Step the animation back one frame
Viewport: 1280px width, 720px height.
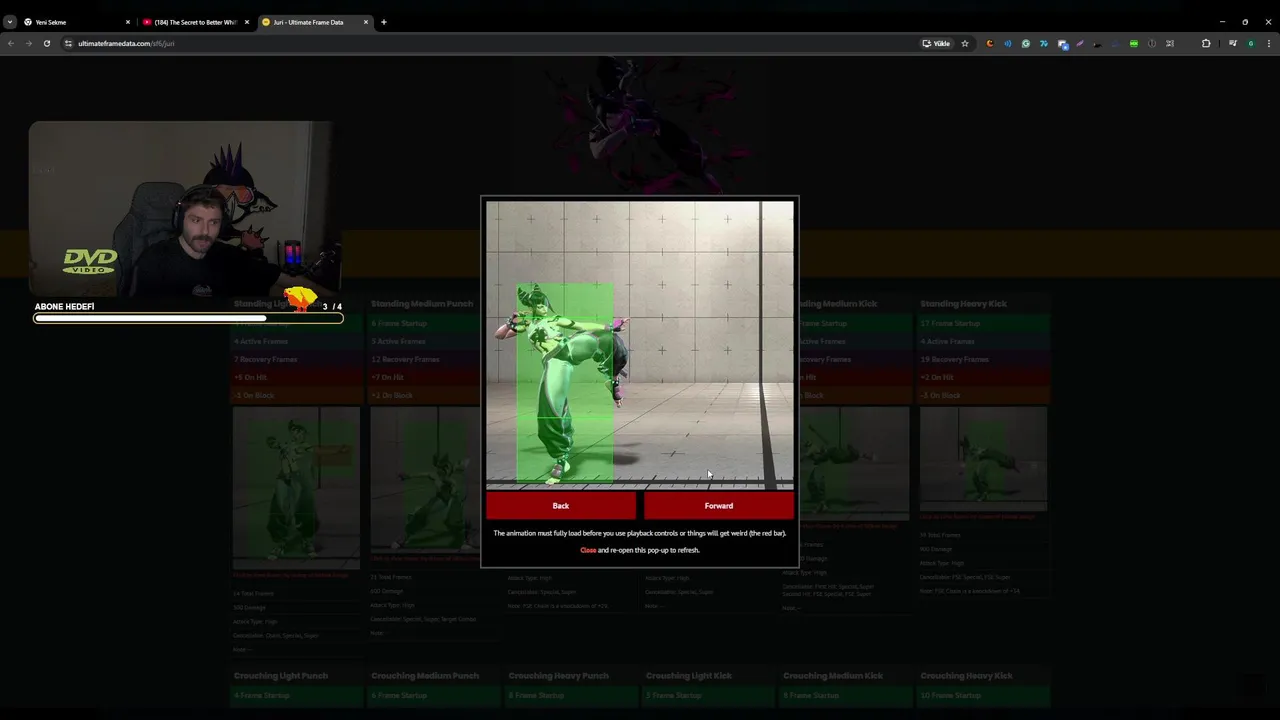pos(560,506)
